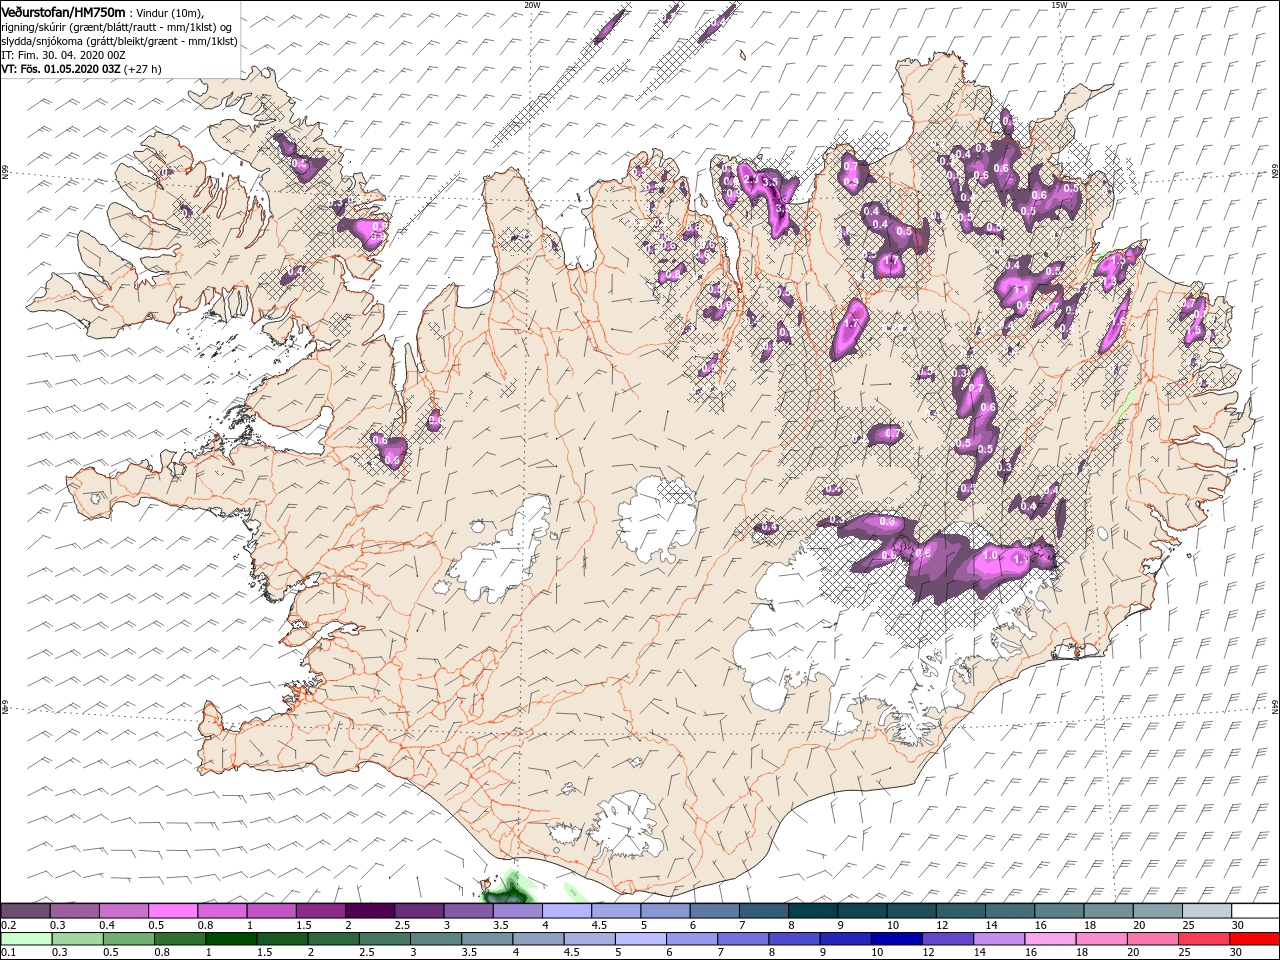Click snow-scale swatch between 1.5 and 2
This screenshot has width=1280, height=960.
pyautogui.click(x=320, y=911)
